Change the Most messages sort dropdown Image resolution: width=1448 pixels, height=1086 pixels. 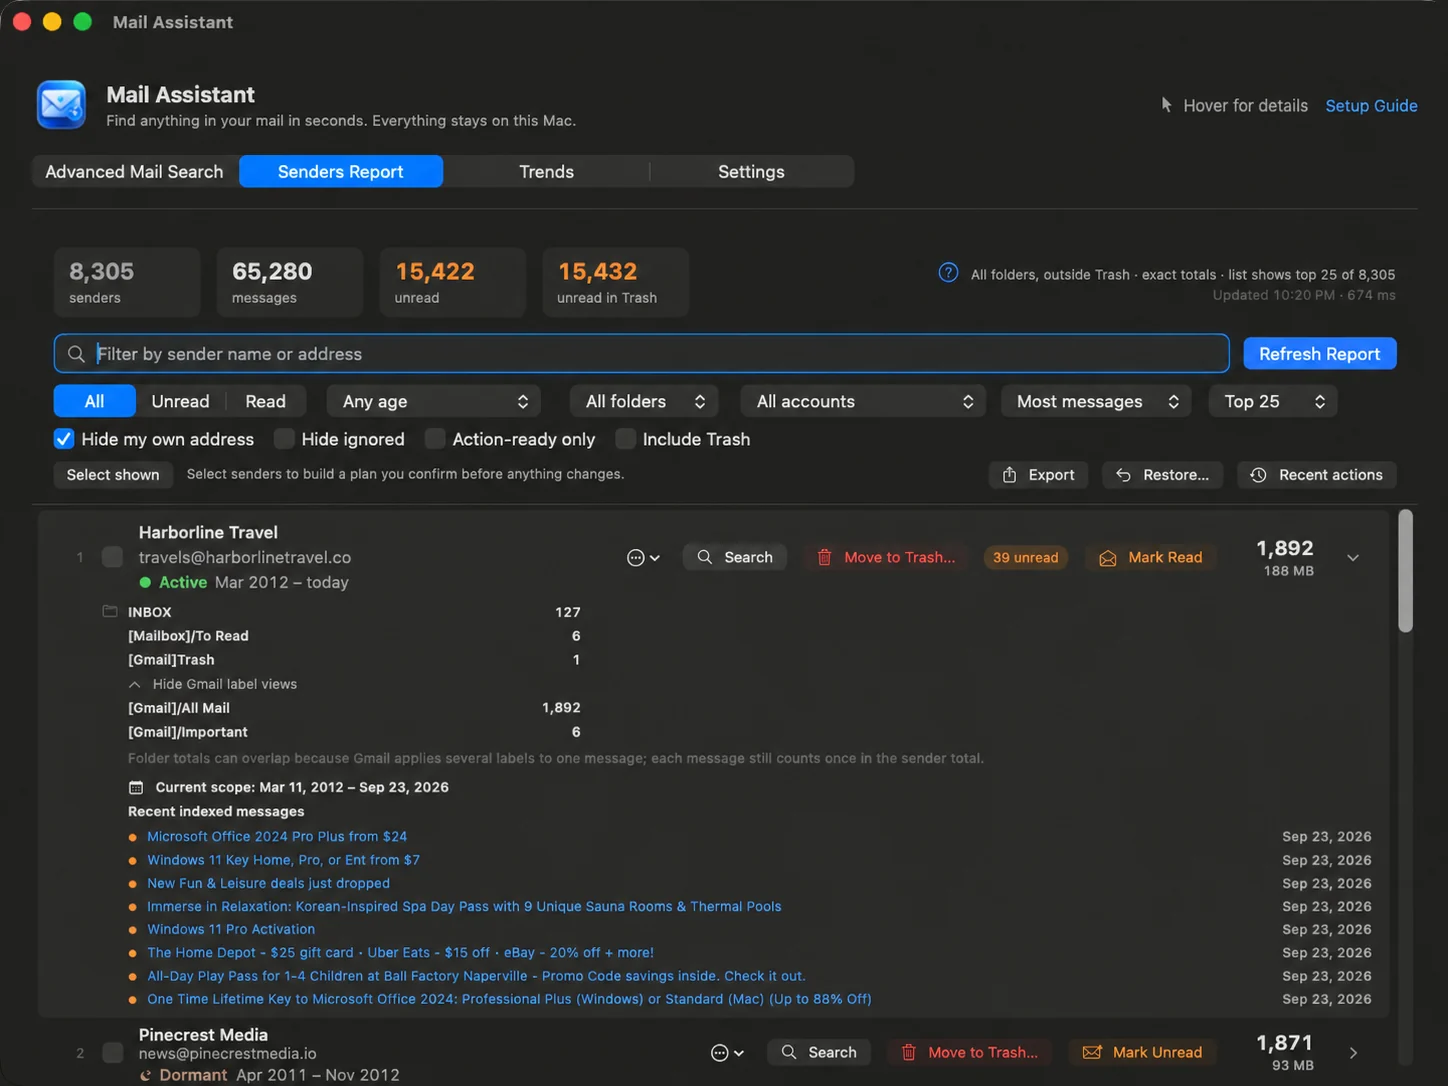tap(1096, 401)
